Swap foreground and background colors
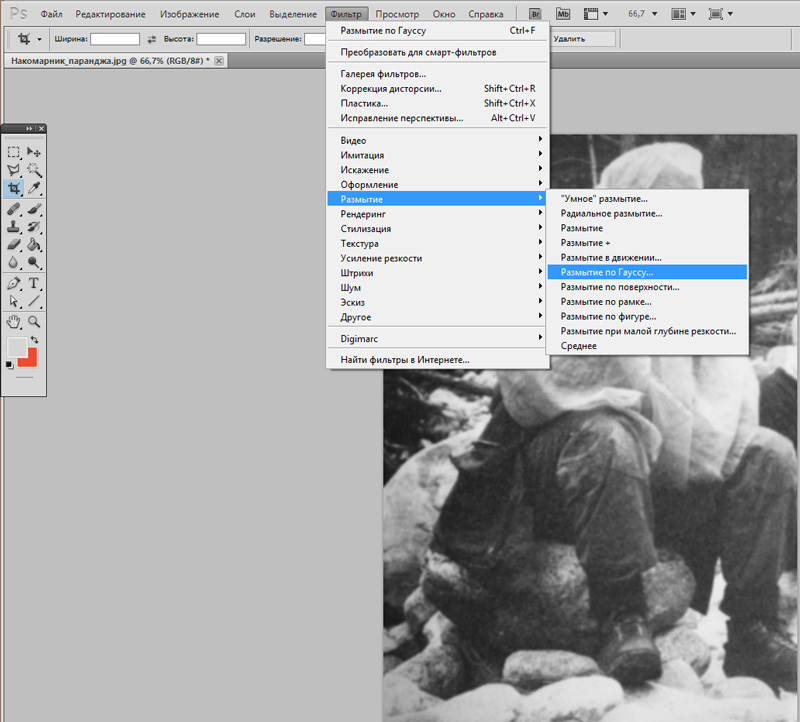800x722 pixels. tap(35, 339)
